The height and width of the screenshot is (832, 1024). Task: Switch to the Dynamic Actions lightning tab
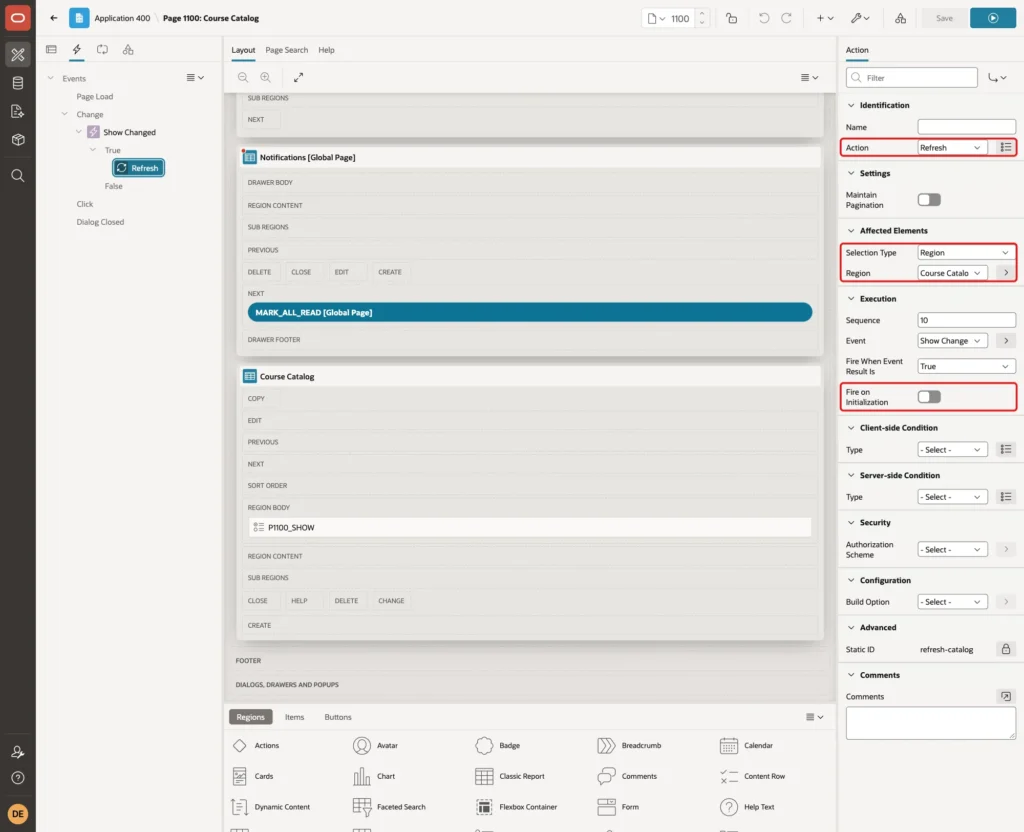76,50
